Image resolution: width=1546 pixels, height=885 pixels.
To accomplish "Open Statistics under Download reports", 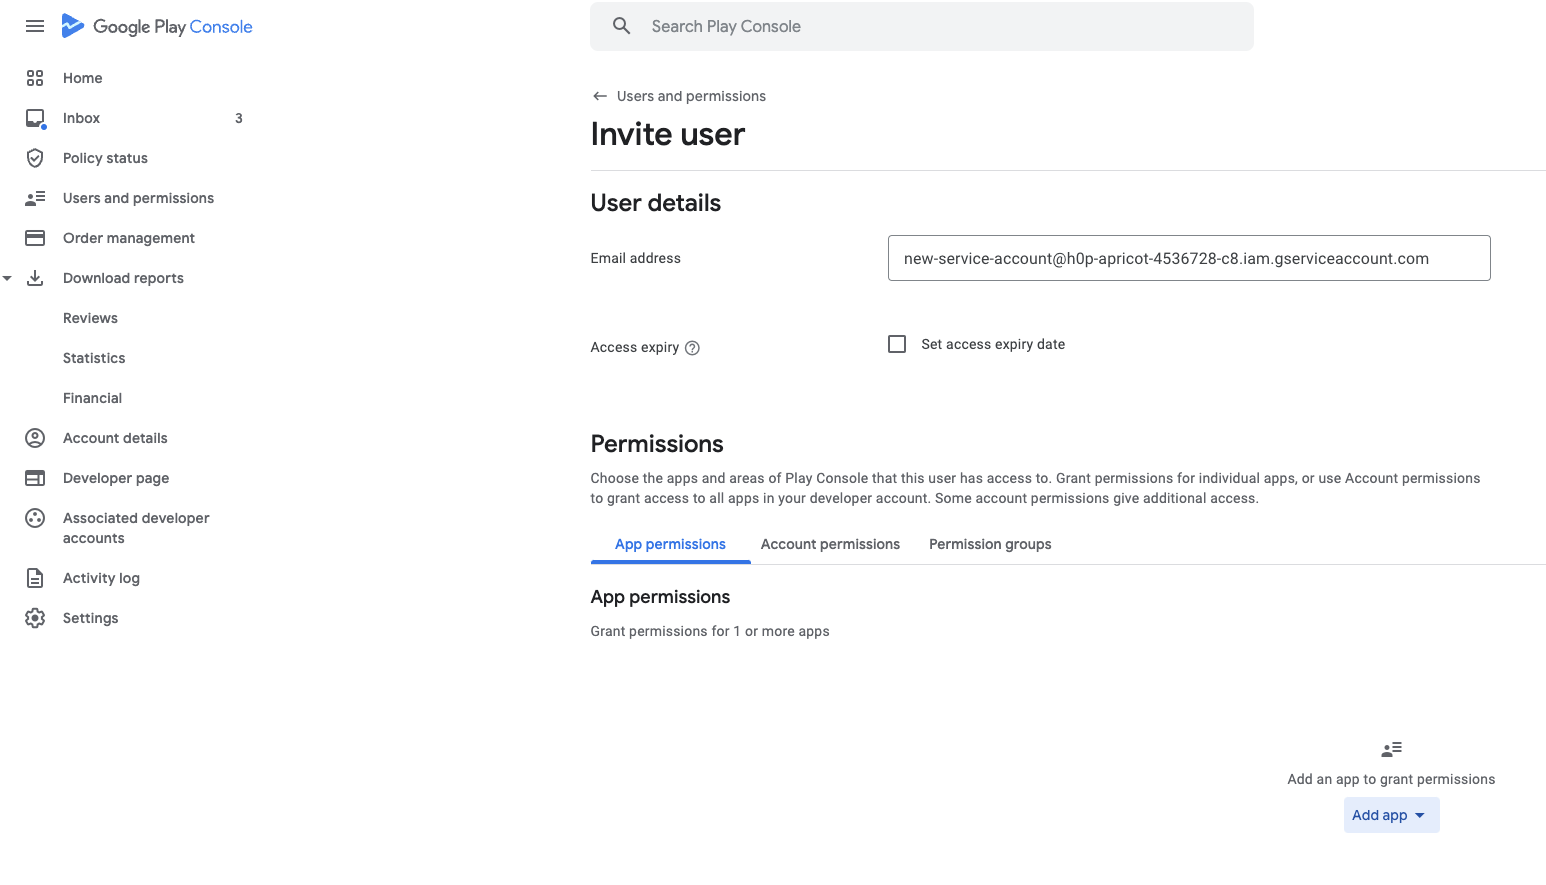I will click(x=94, y=358).
